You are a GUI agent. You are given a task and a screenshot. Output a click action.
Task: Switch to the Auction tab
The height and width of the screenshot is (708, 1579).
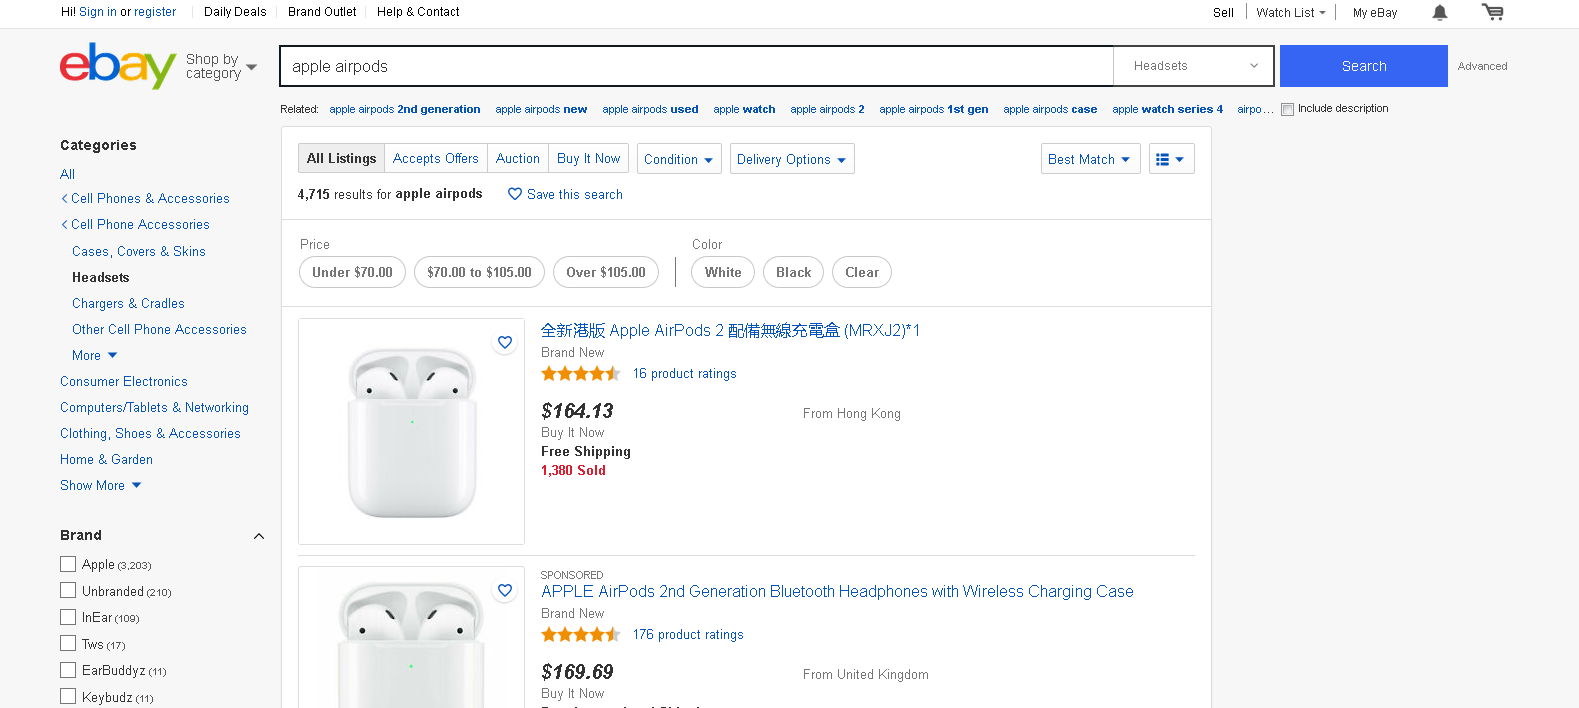click(x=518, y=158)
